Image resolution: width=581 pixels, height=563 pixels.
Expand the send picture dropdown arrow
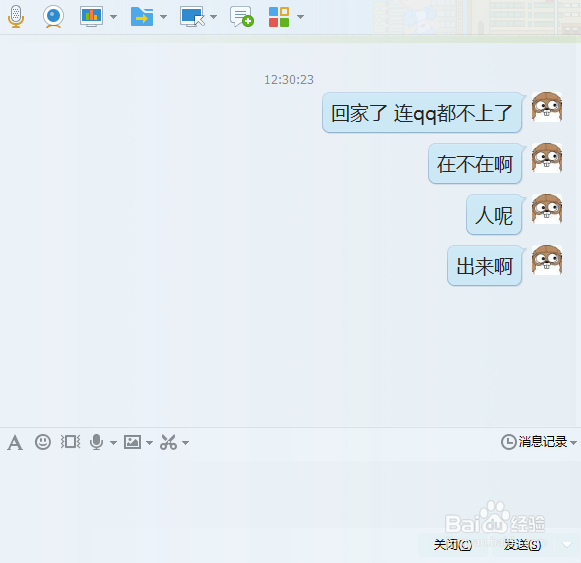click(149, 443)
